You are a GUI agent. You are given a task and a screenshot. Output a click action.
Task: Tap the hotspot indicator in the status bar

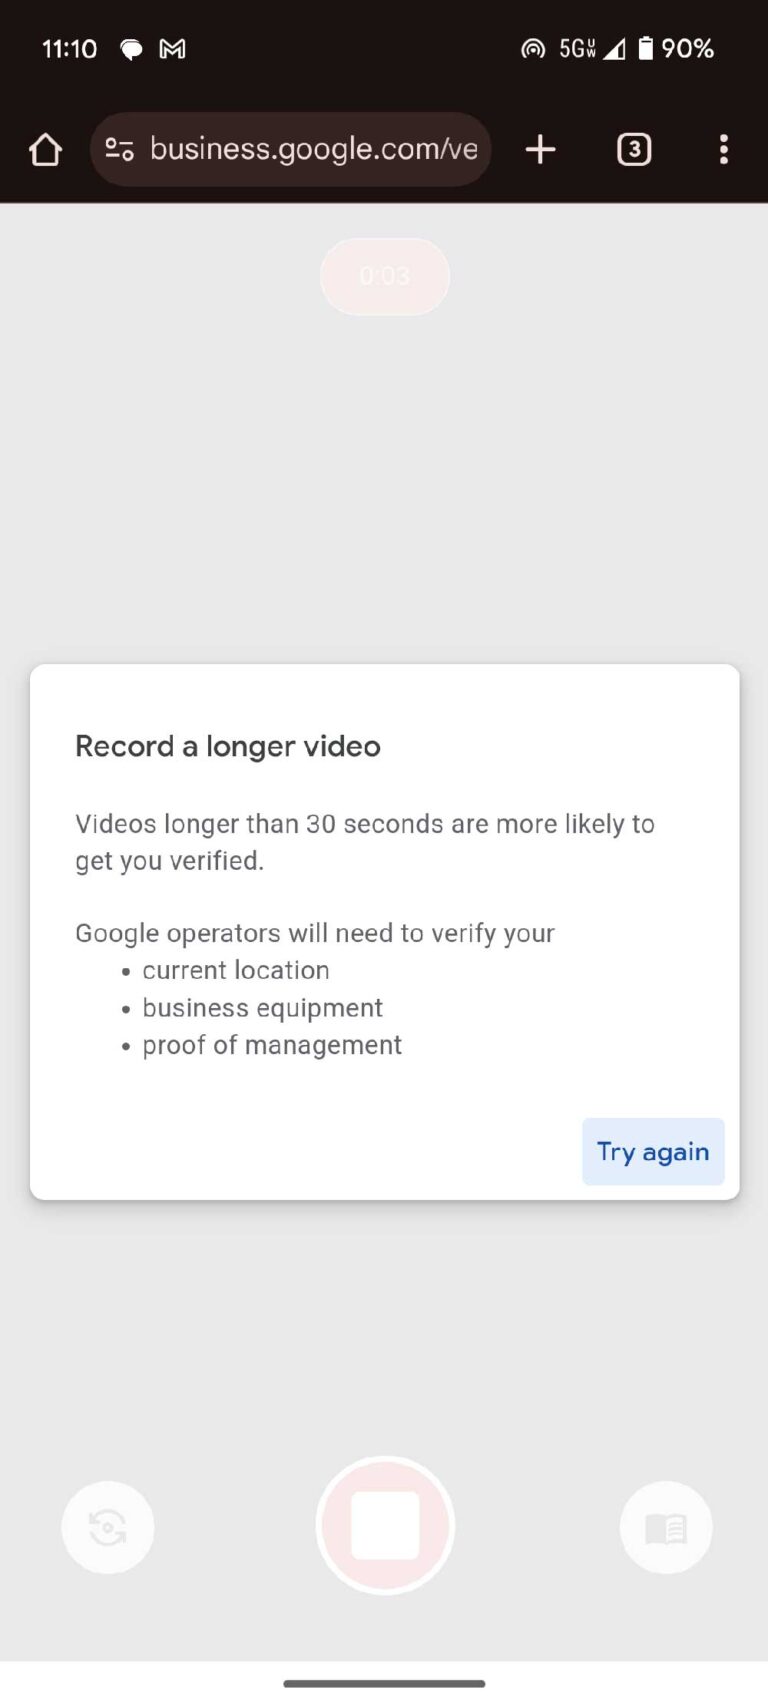(531, 49)
